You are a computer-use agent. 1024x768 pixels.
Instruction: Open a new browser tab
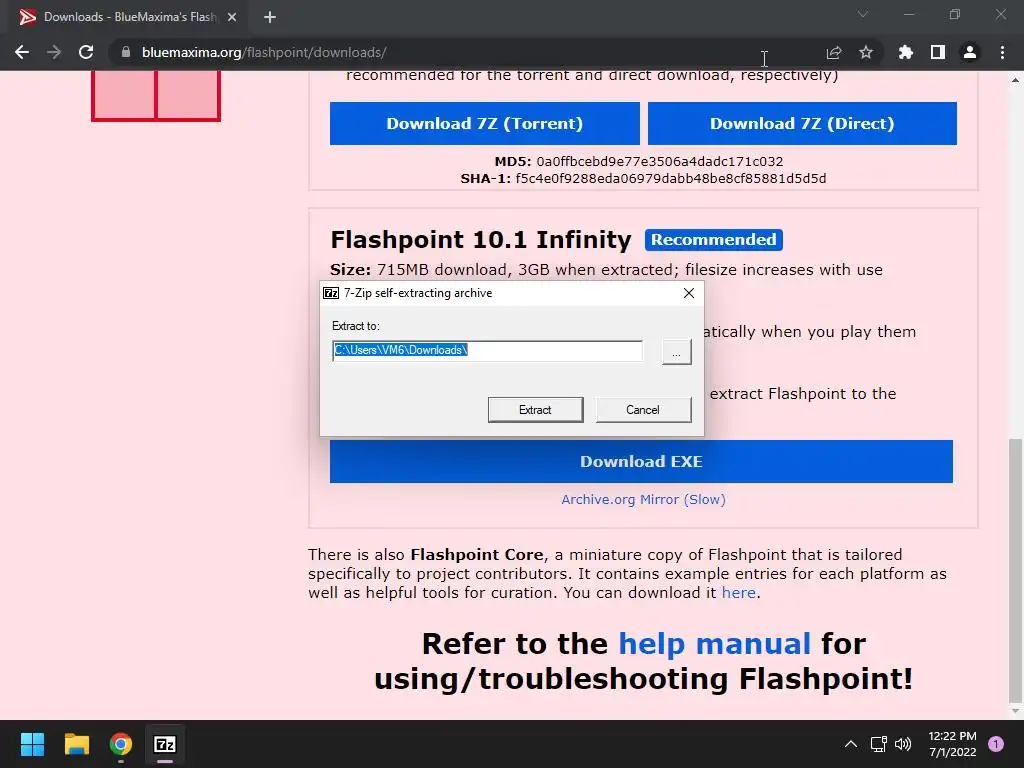pos(270,17)
